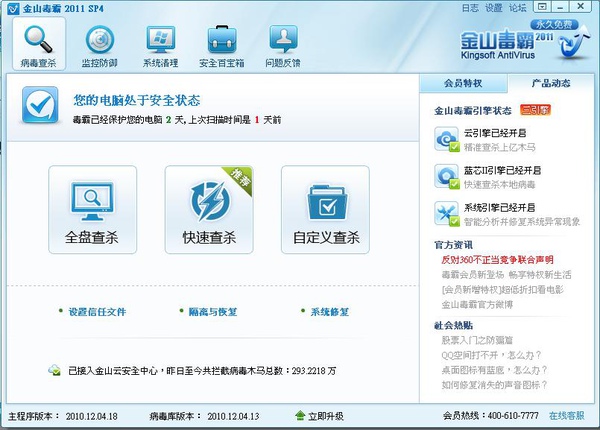This screenshot has width=600, height=430.
Task: Open 桌面图标有蓝底,怎么办? topic
Action: [x=494, y=370]
